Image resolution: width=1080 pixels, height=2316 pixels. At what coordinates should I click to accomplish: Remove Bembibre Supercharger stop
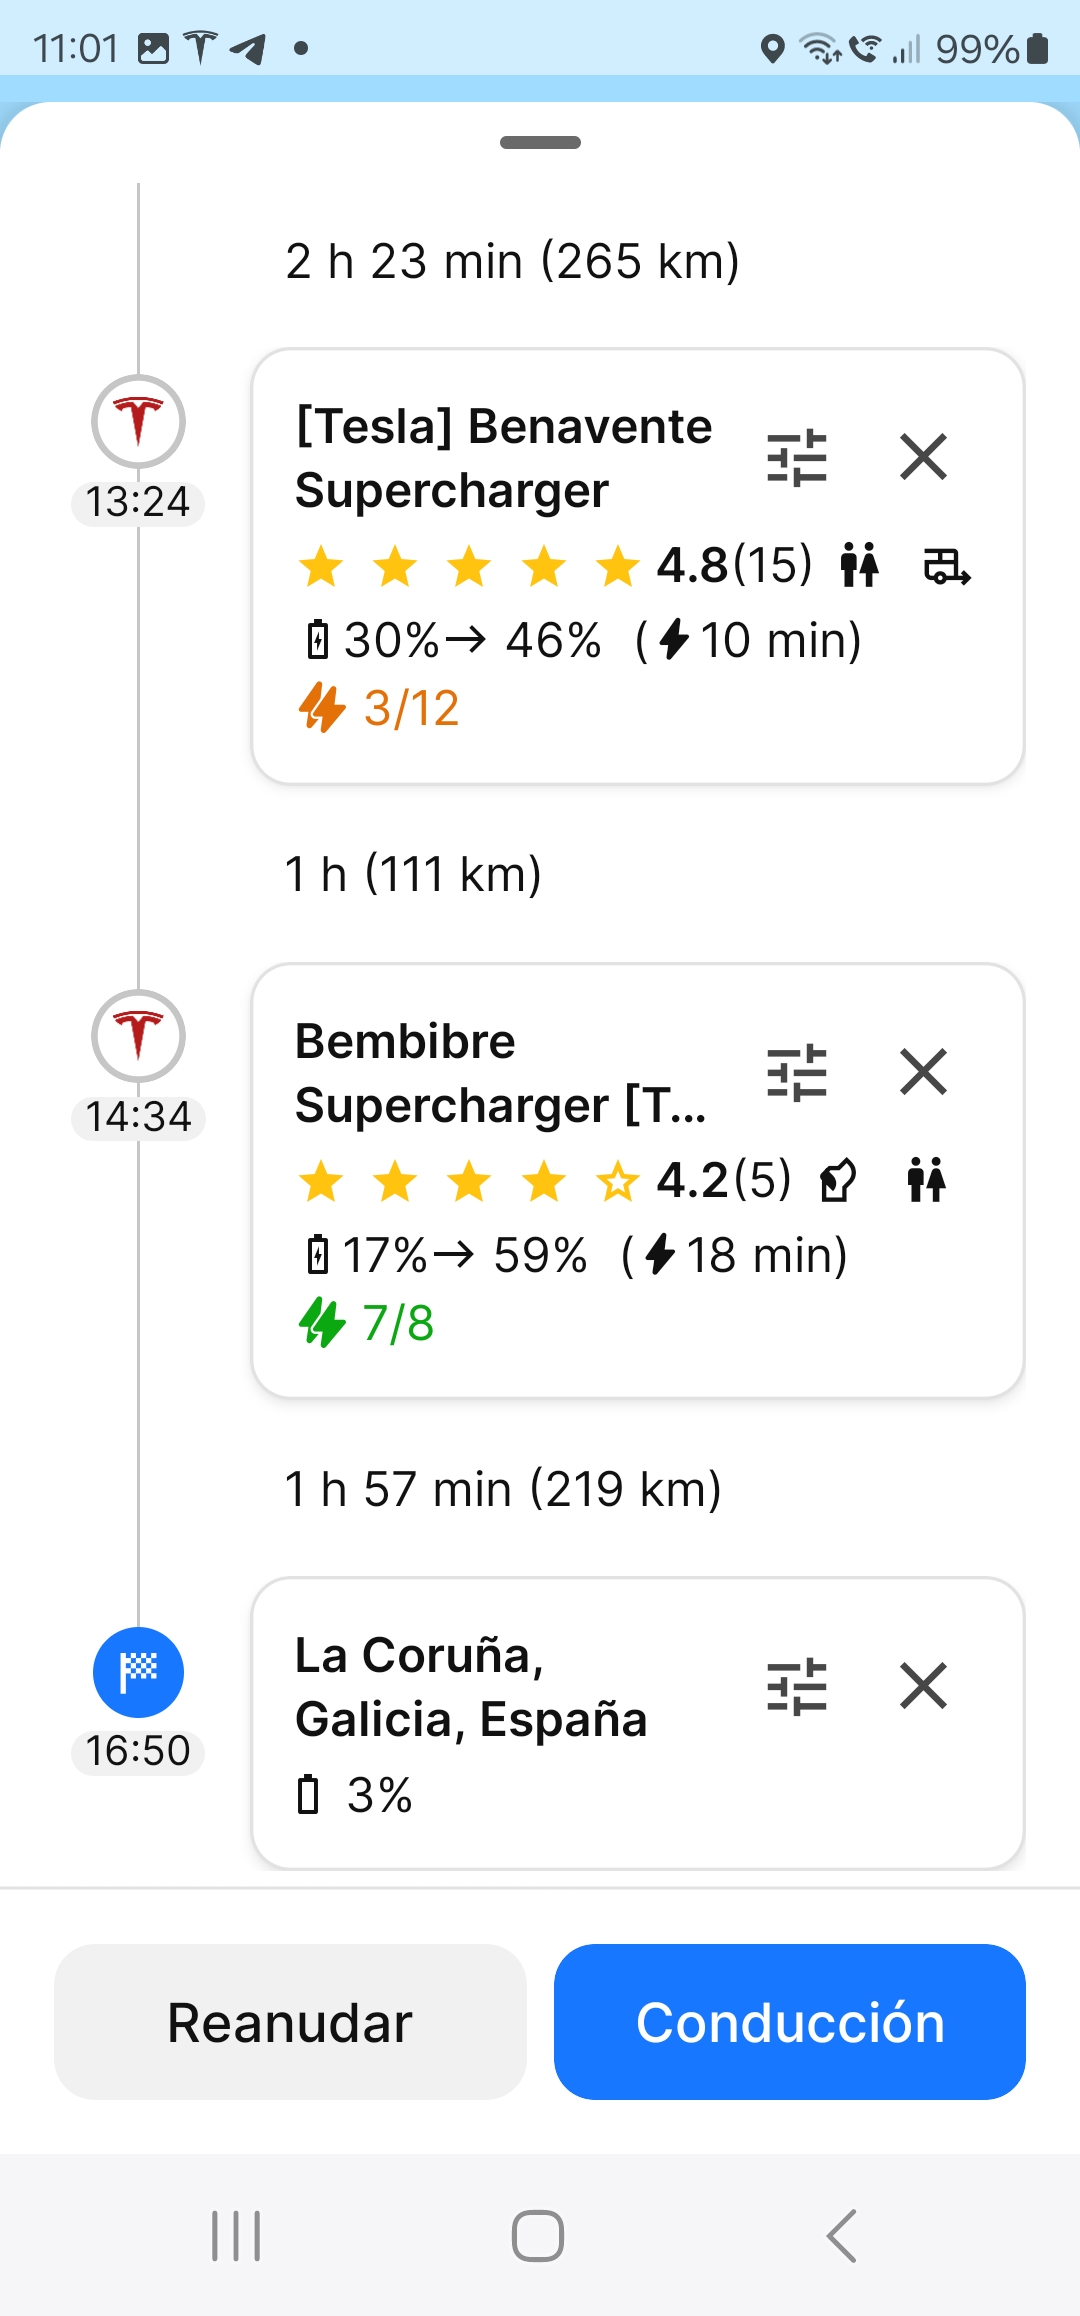[x=923, y=1072]
